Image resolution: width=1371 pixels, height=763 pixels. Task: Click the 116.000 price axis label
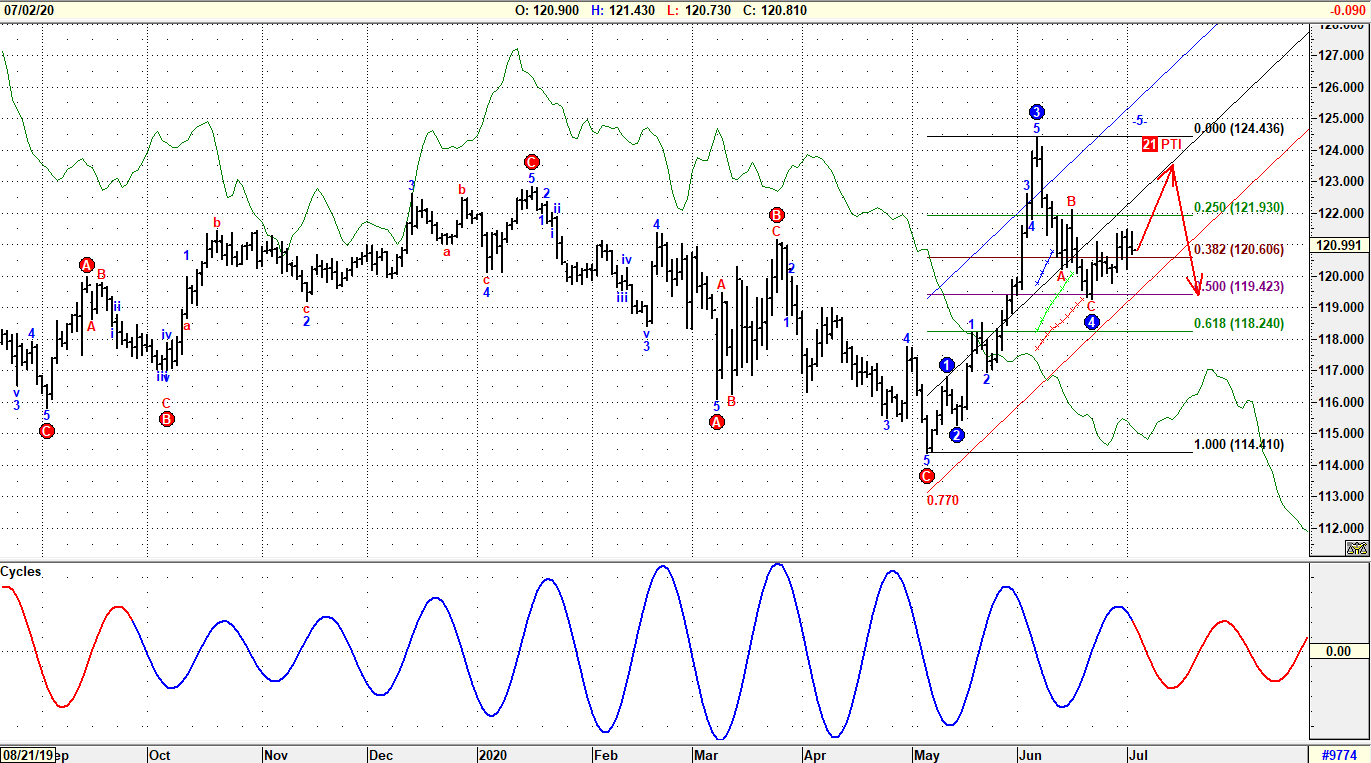(x=1343, y=402)
